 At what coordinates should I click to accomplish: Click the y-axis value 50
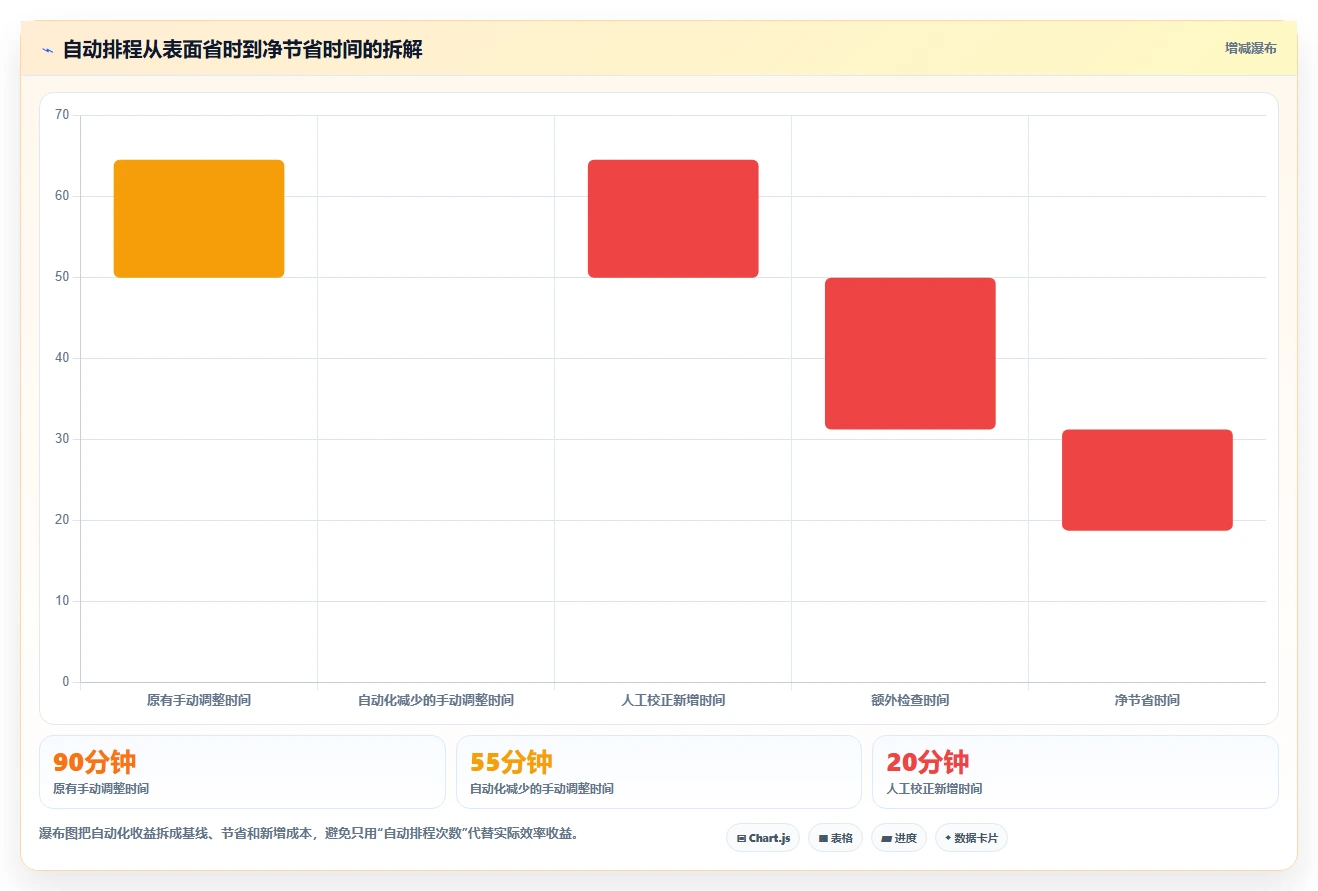pyautogui.click(x=62, y=277)
